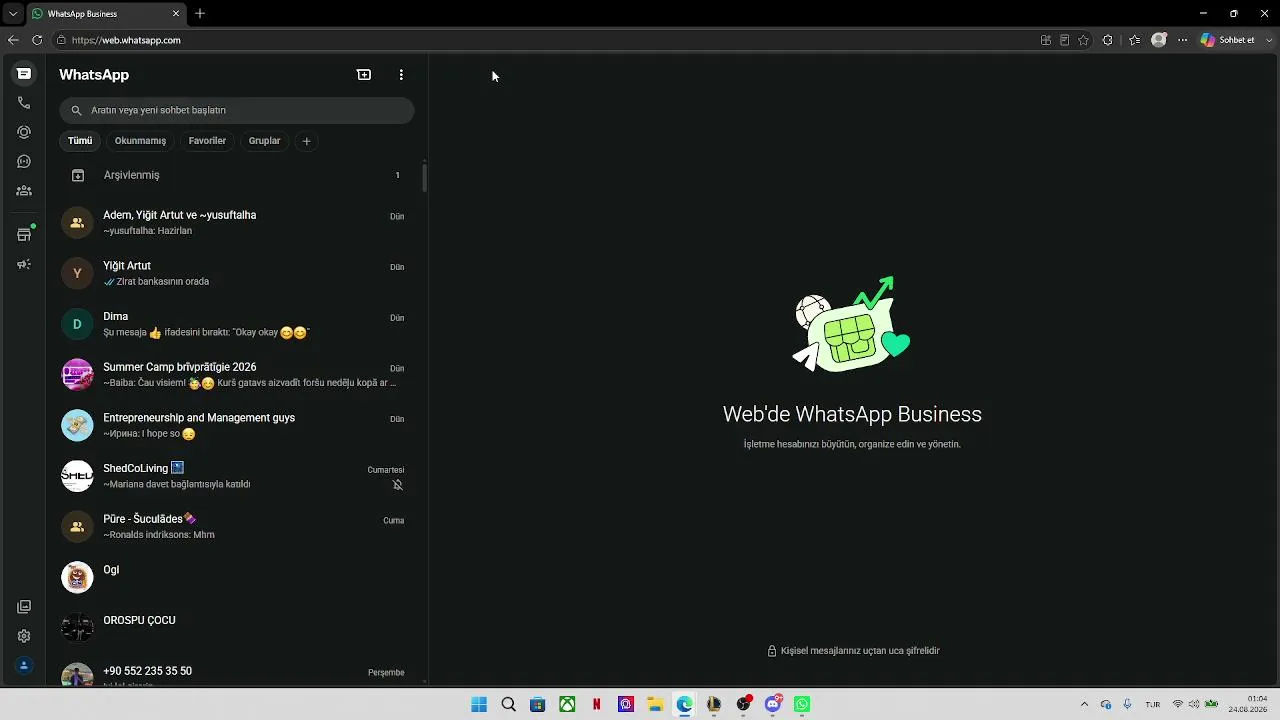Select the WhatsApp Business browser tab
The height and width of the screenshot is (720, 1280).
105,14
